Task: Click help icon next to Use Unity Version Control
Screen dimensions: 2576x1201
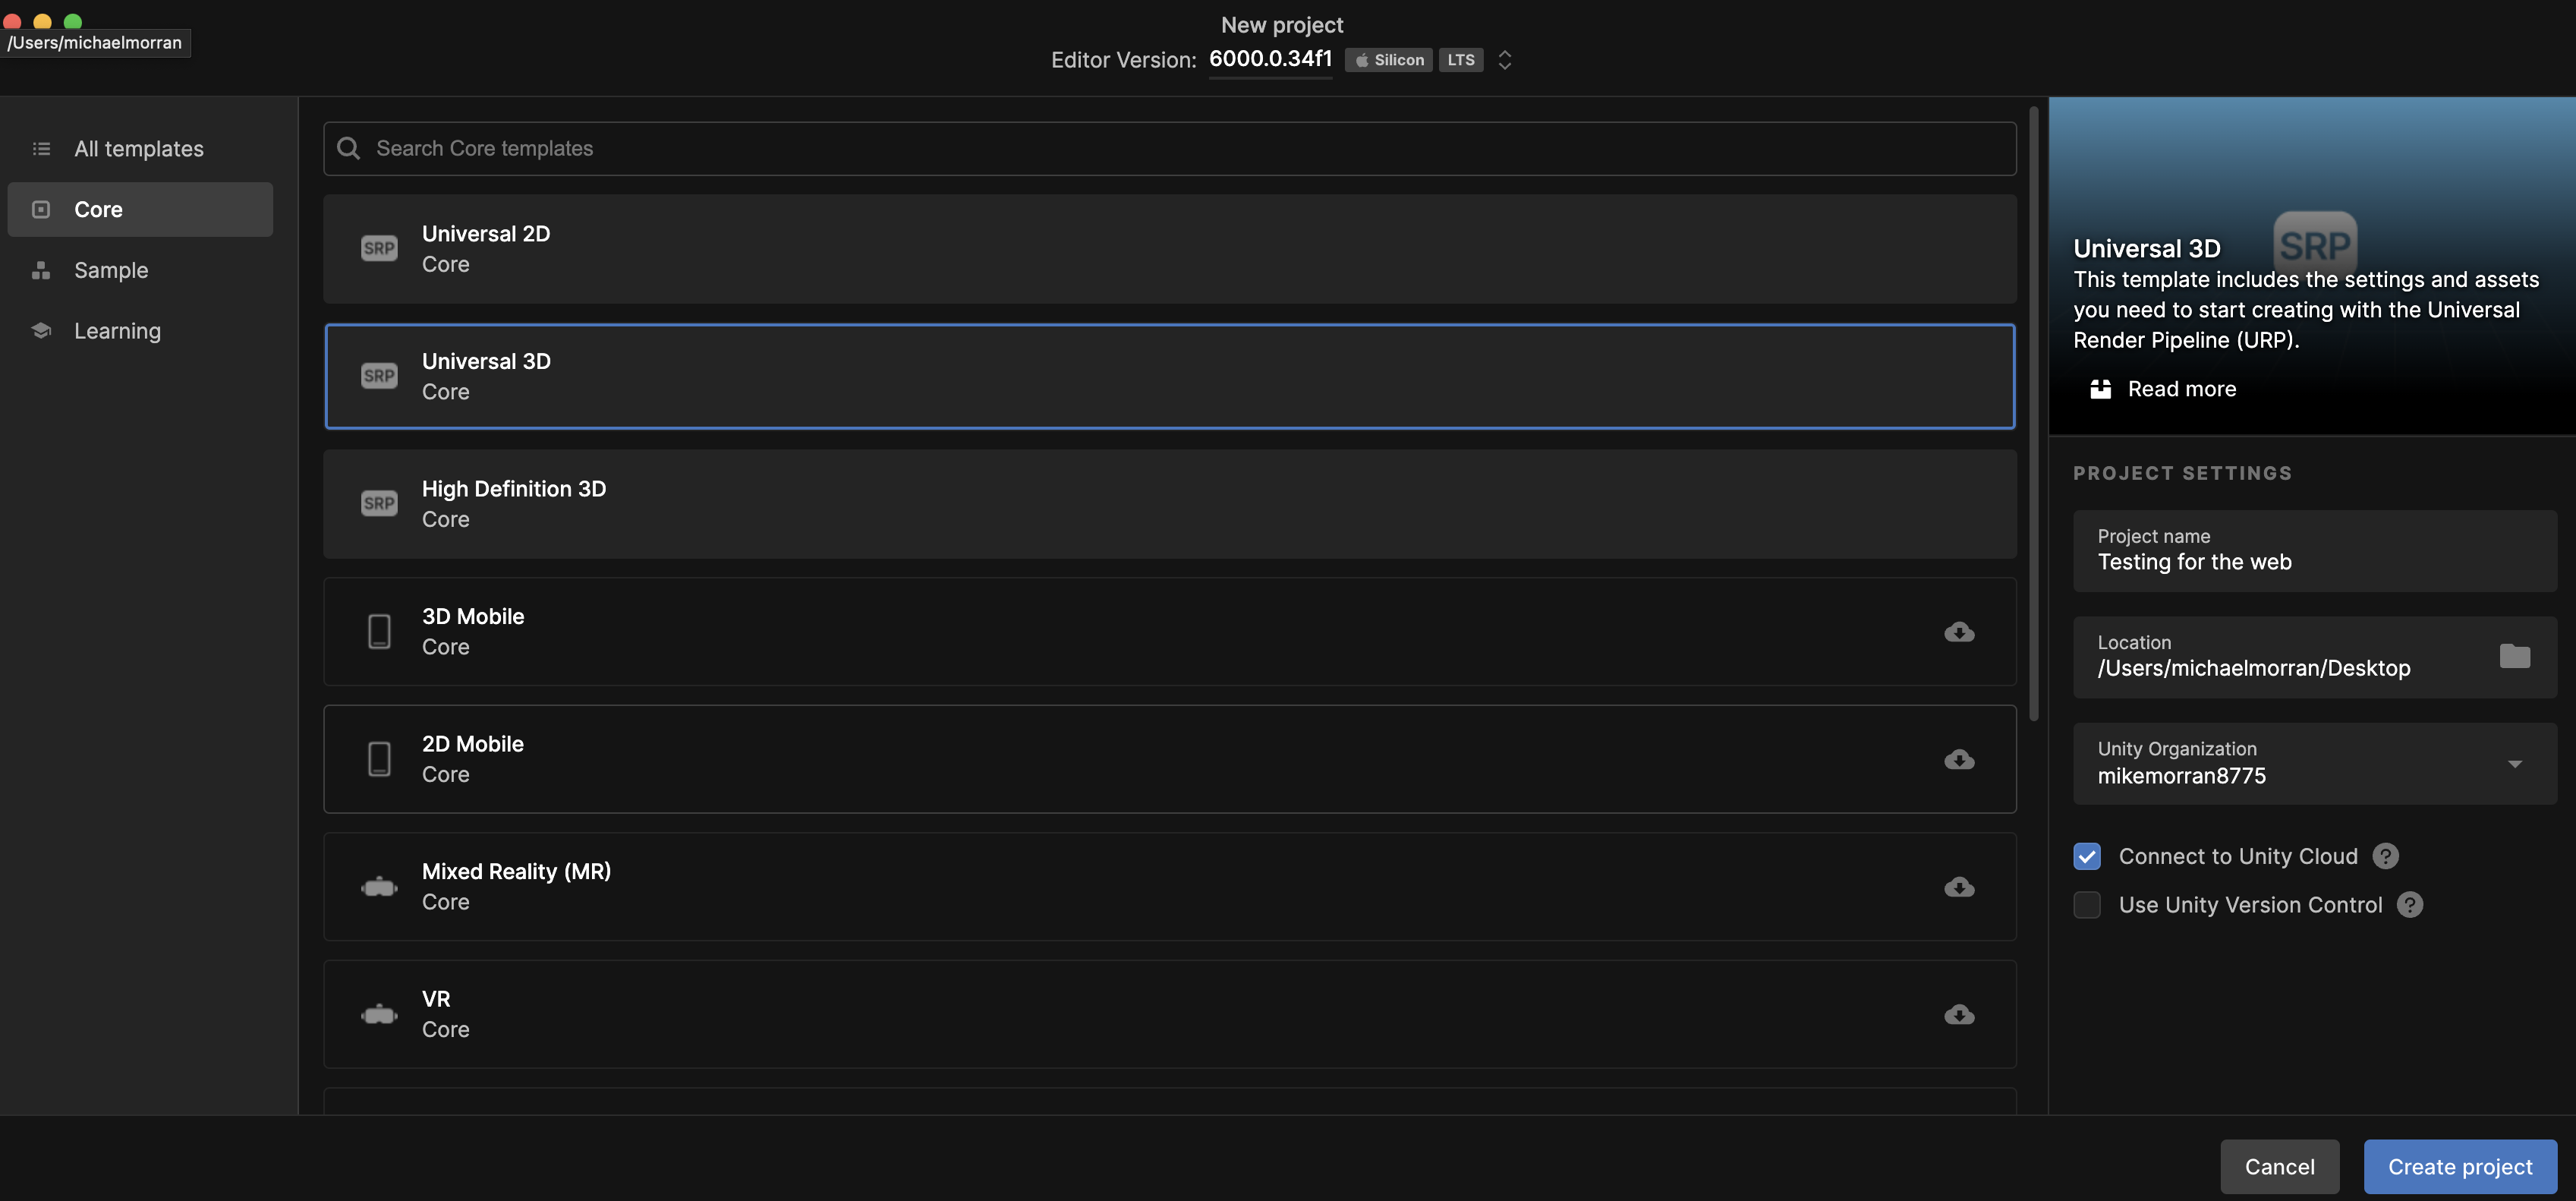Action: tap(2410, 904)
